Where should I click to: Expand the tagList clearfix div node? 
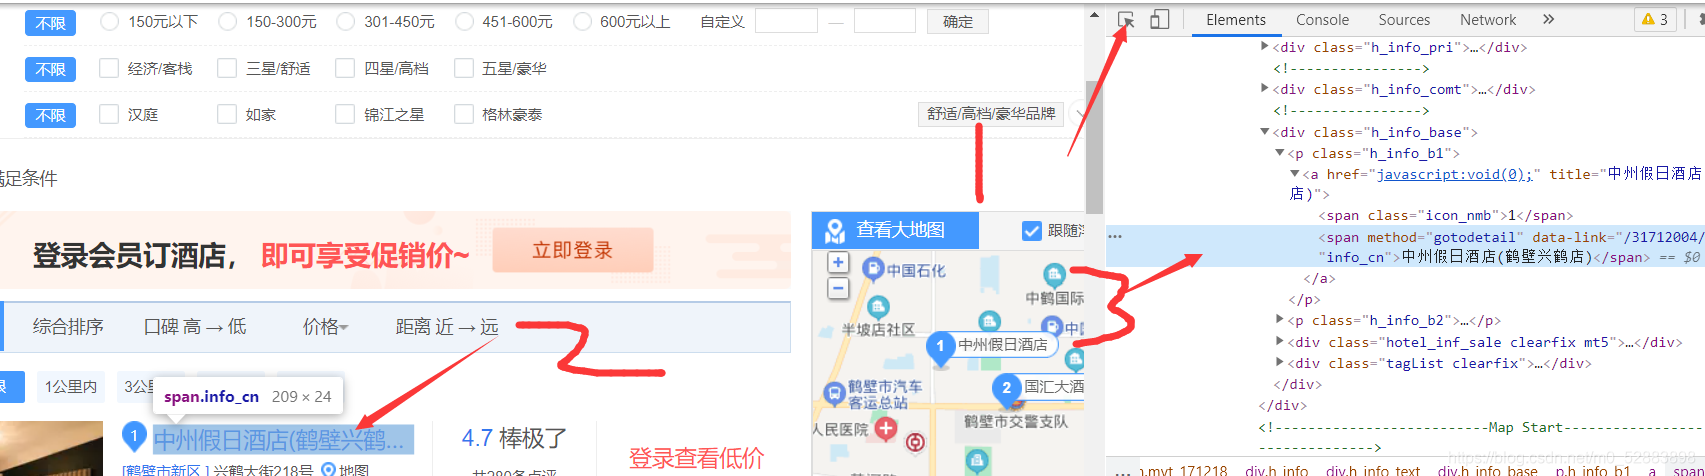coord(1280,363)
